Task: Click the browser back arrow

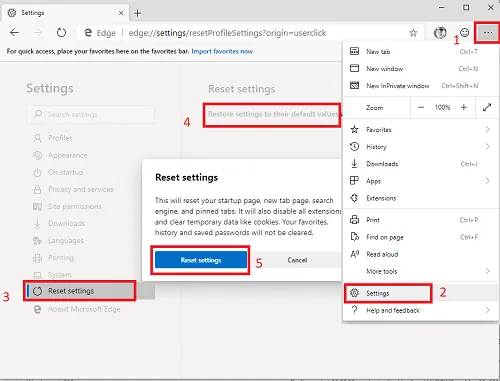Action: pyautogui.click(x=14, y=33)
